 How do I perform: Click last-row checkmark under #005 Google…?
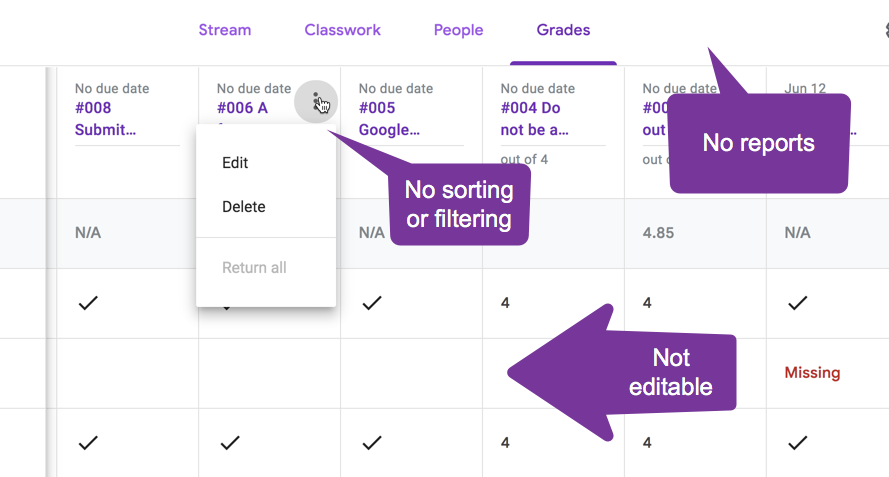372,443
